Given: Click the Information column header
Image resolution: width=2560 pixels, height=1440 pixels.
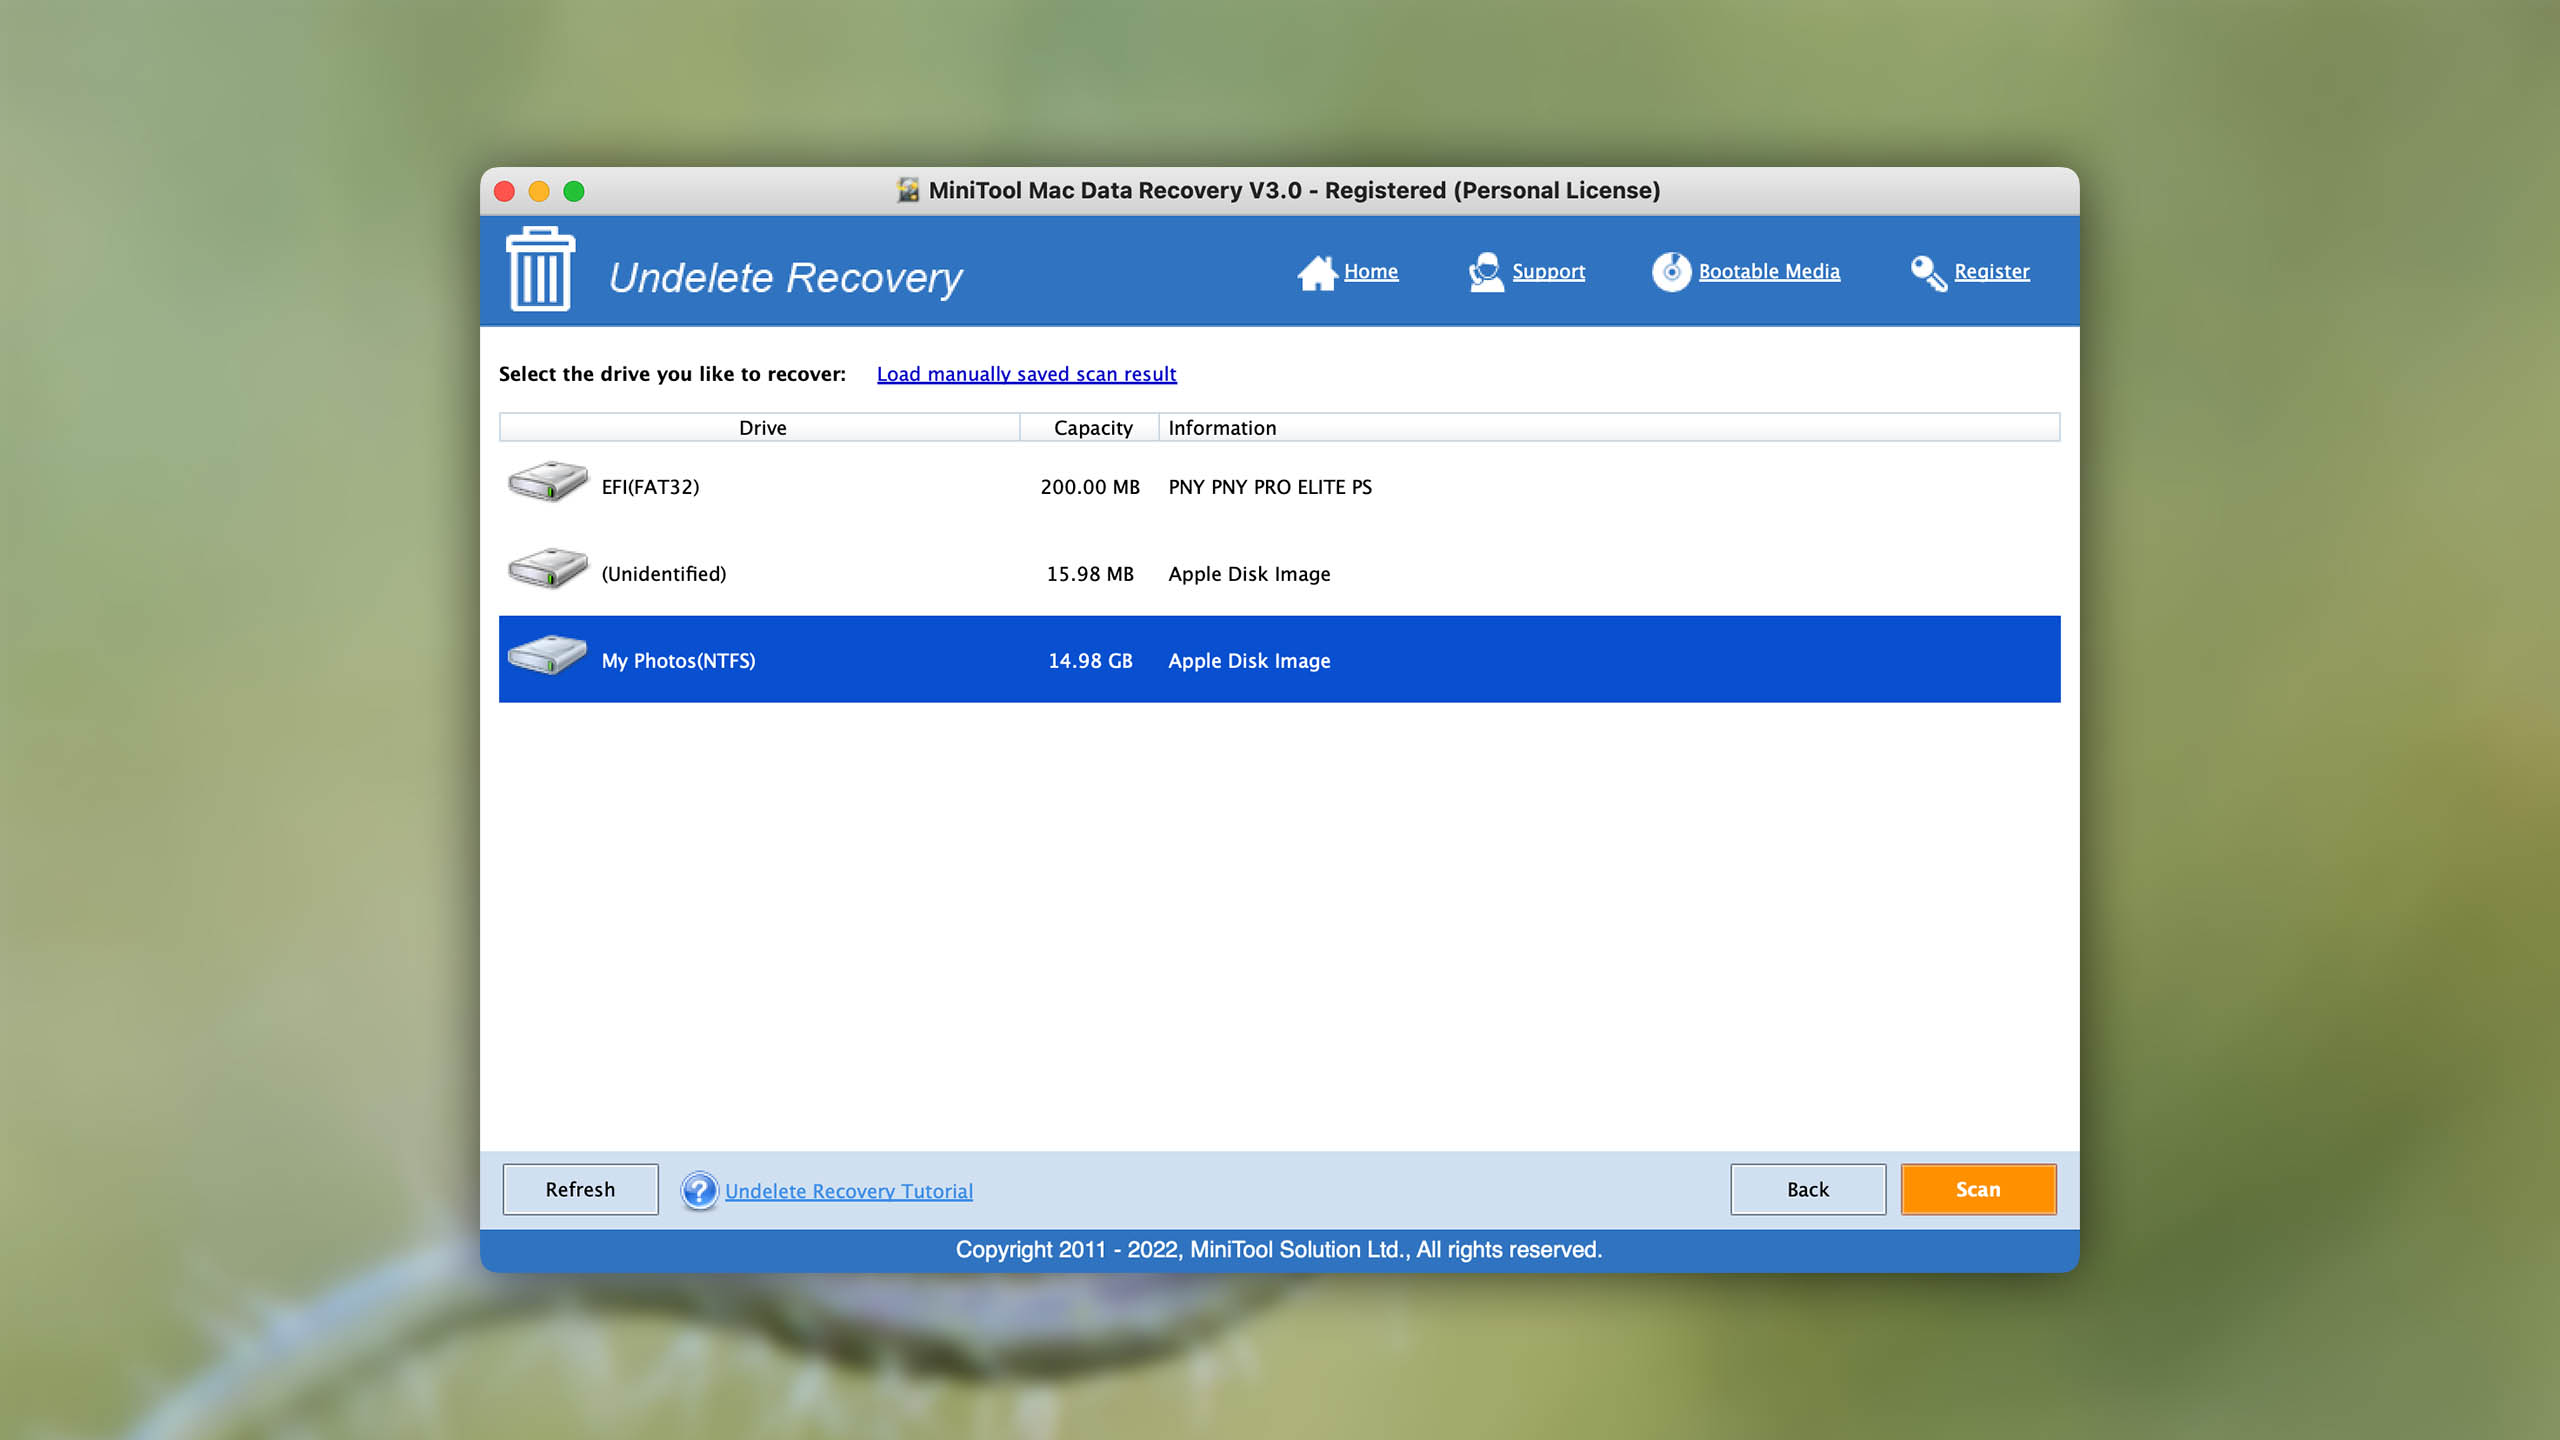Looking at the screenshot, I should point(1609,427).
